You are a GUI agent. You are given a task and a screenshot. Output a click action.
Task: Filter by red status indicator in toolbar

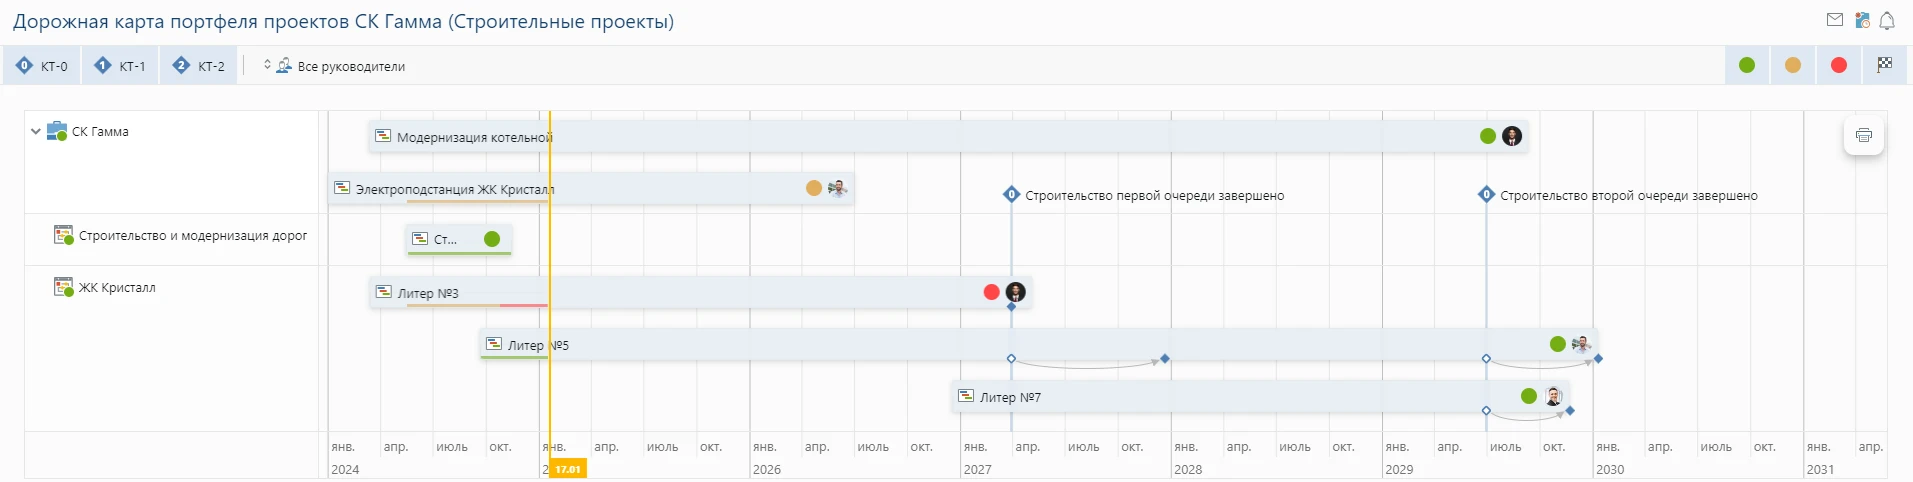tap(1839, 65)
